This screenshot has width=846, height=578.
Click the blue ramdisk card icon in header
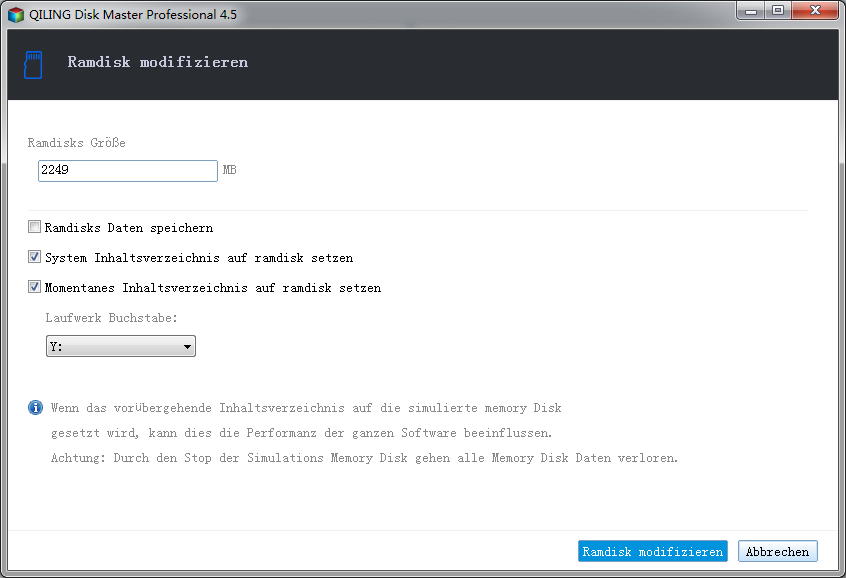[33, 65]
